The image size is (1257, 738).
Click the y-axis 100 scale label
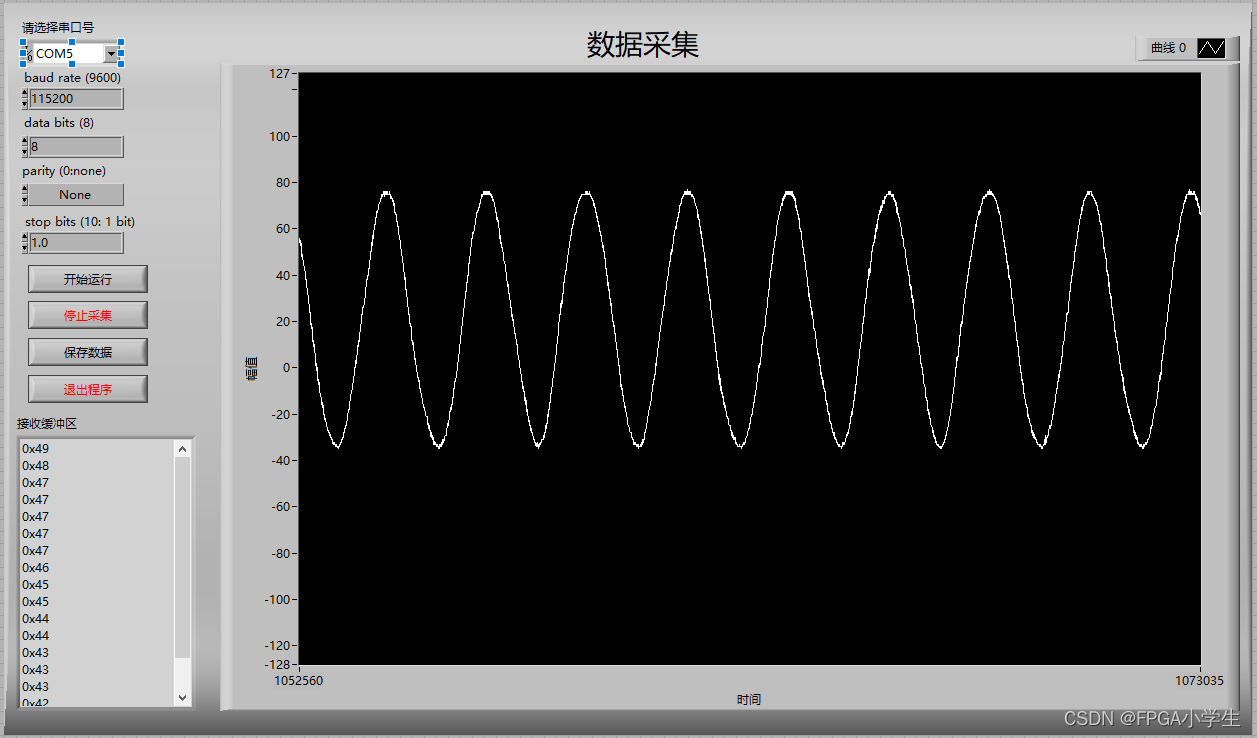click(x=279, y=137)
